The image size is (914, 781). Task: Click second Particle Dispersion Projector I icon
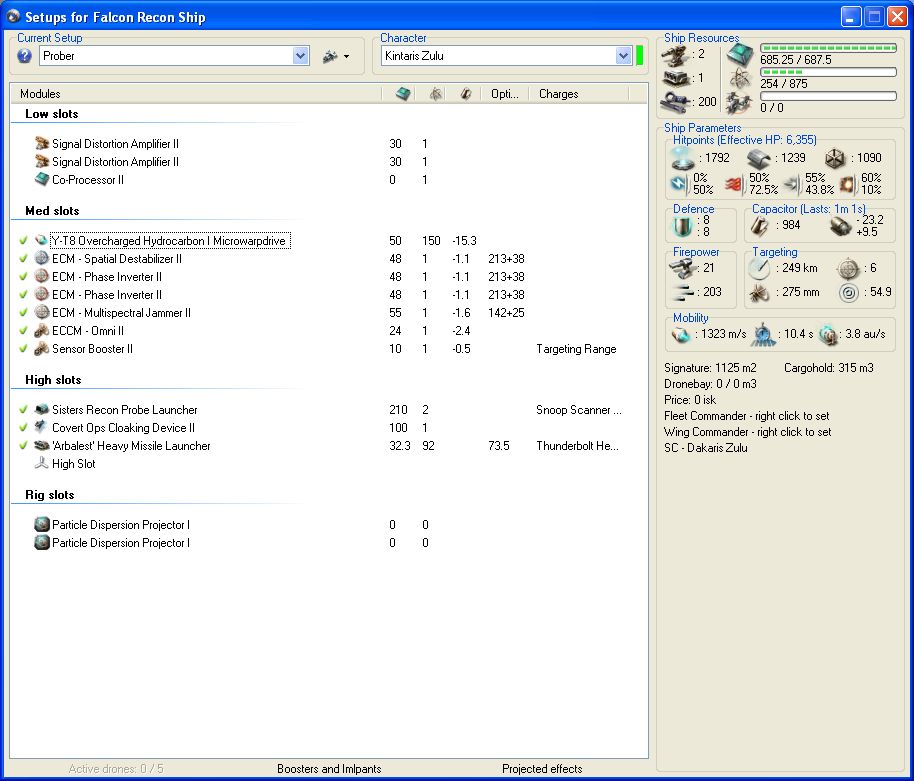pos(41,542)
